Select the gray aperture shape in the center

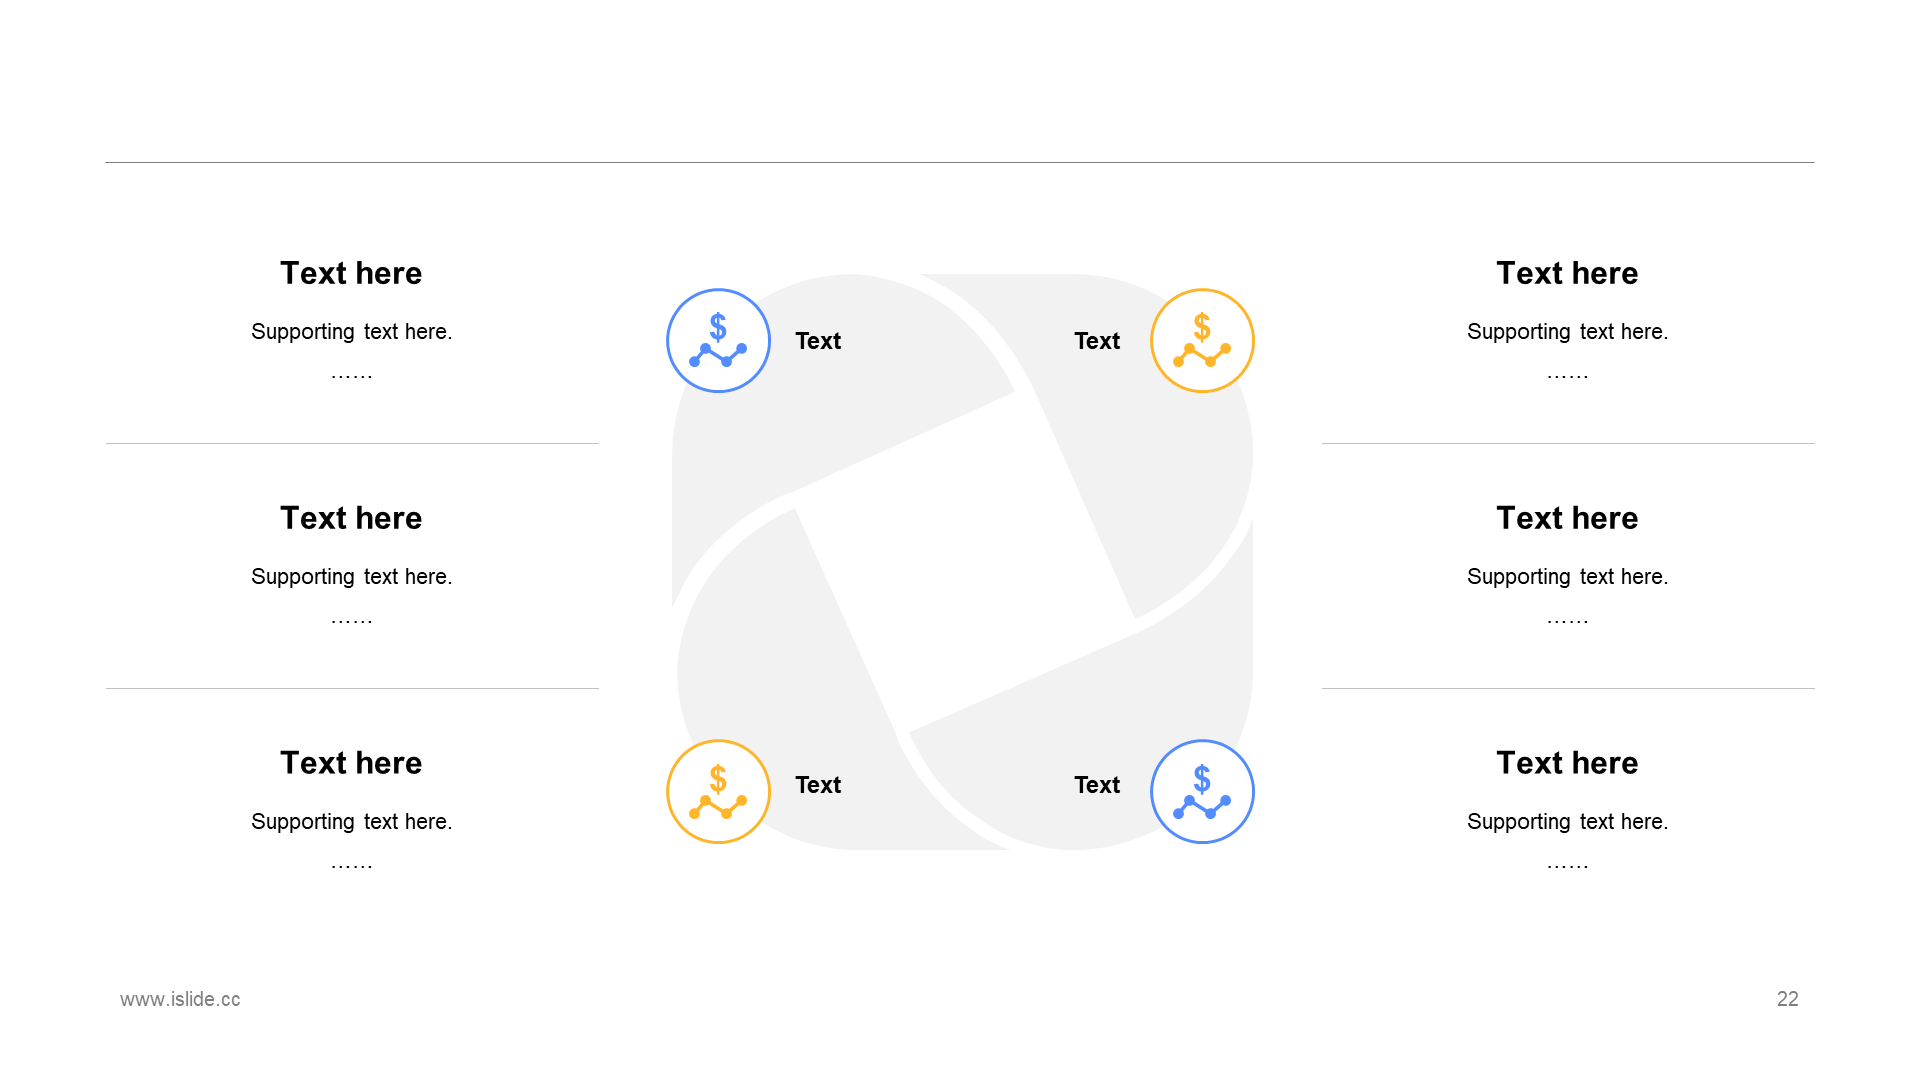coord(962,562)
